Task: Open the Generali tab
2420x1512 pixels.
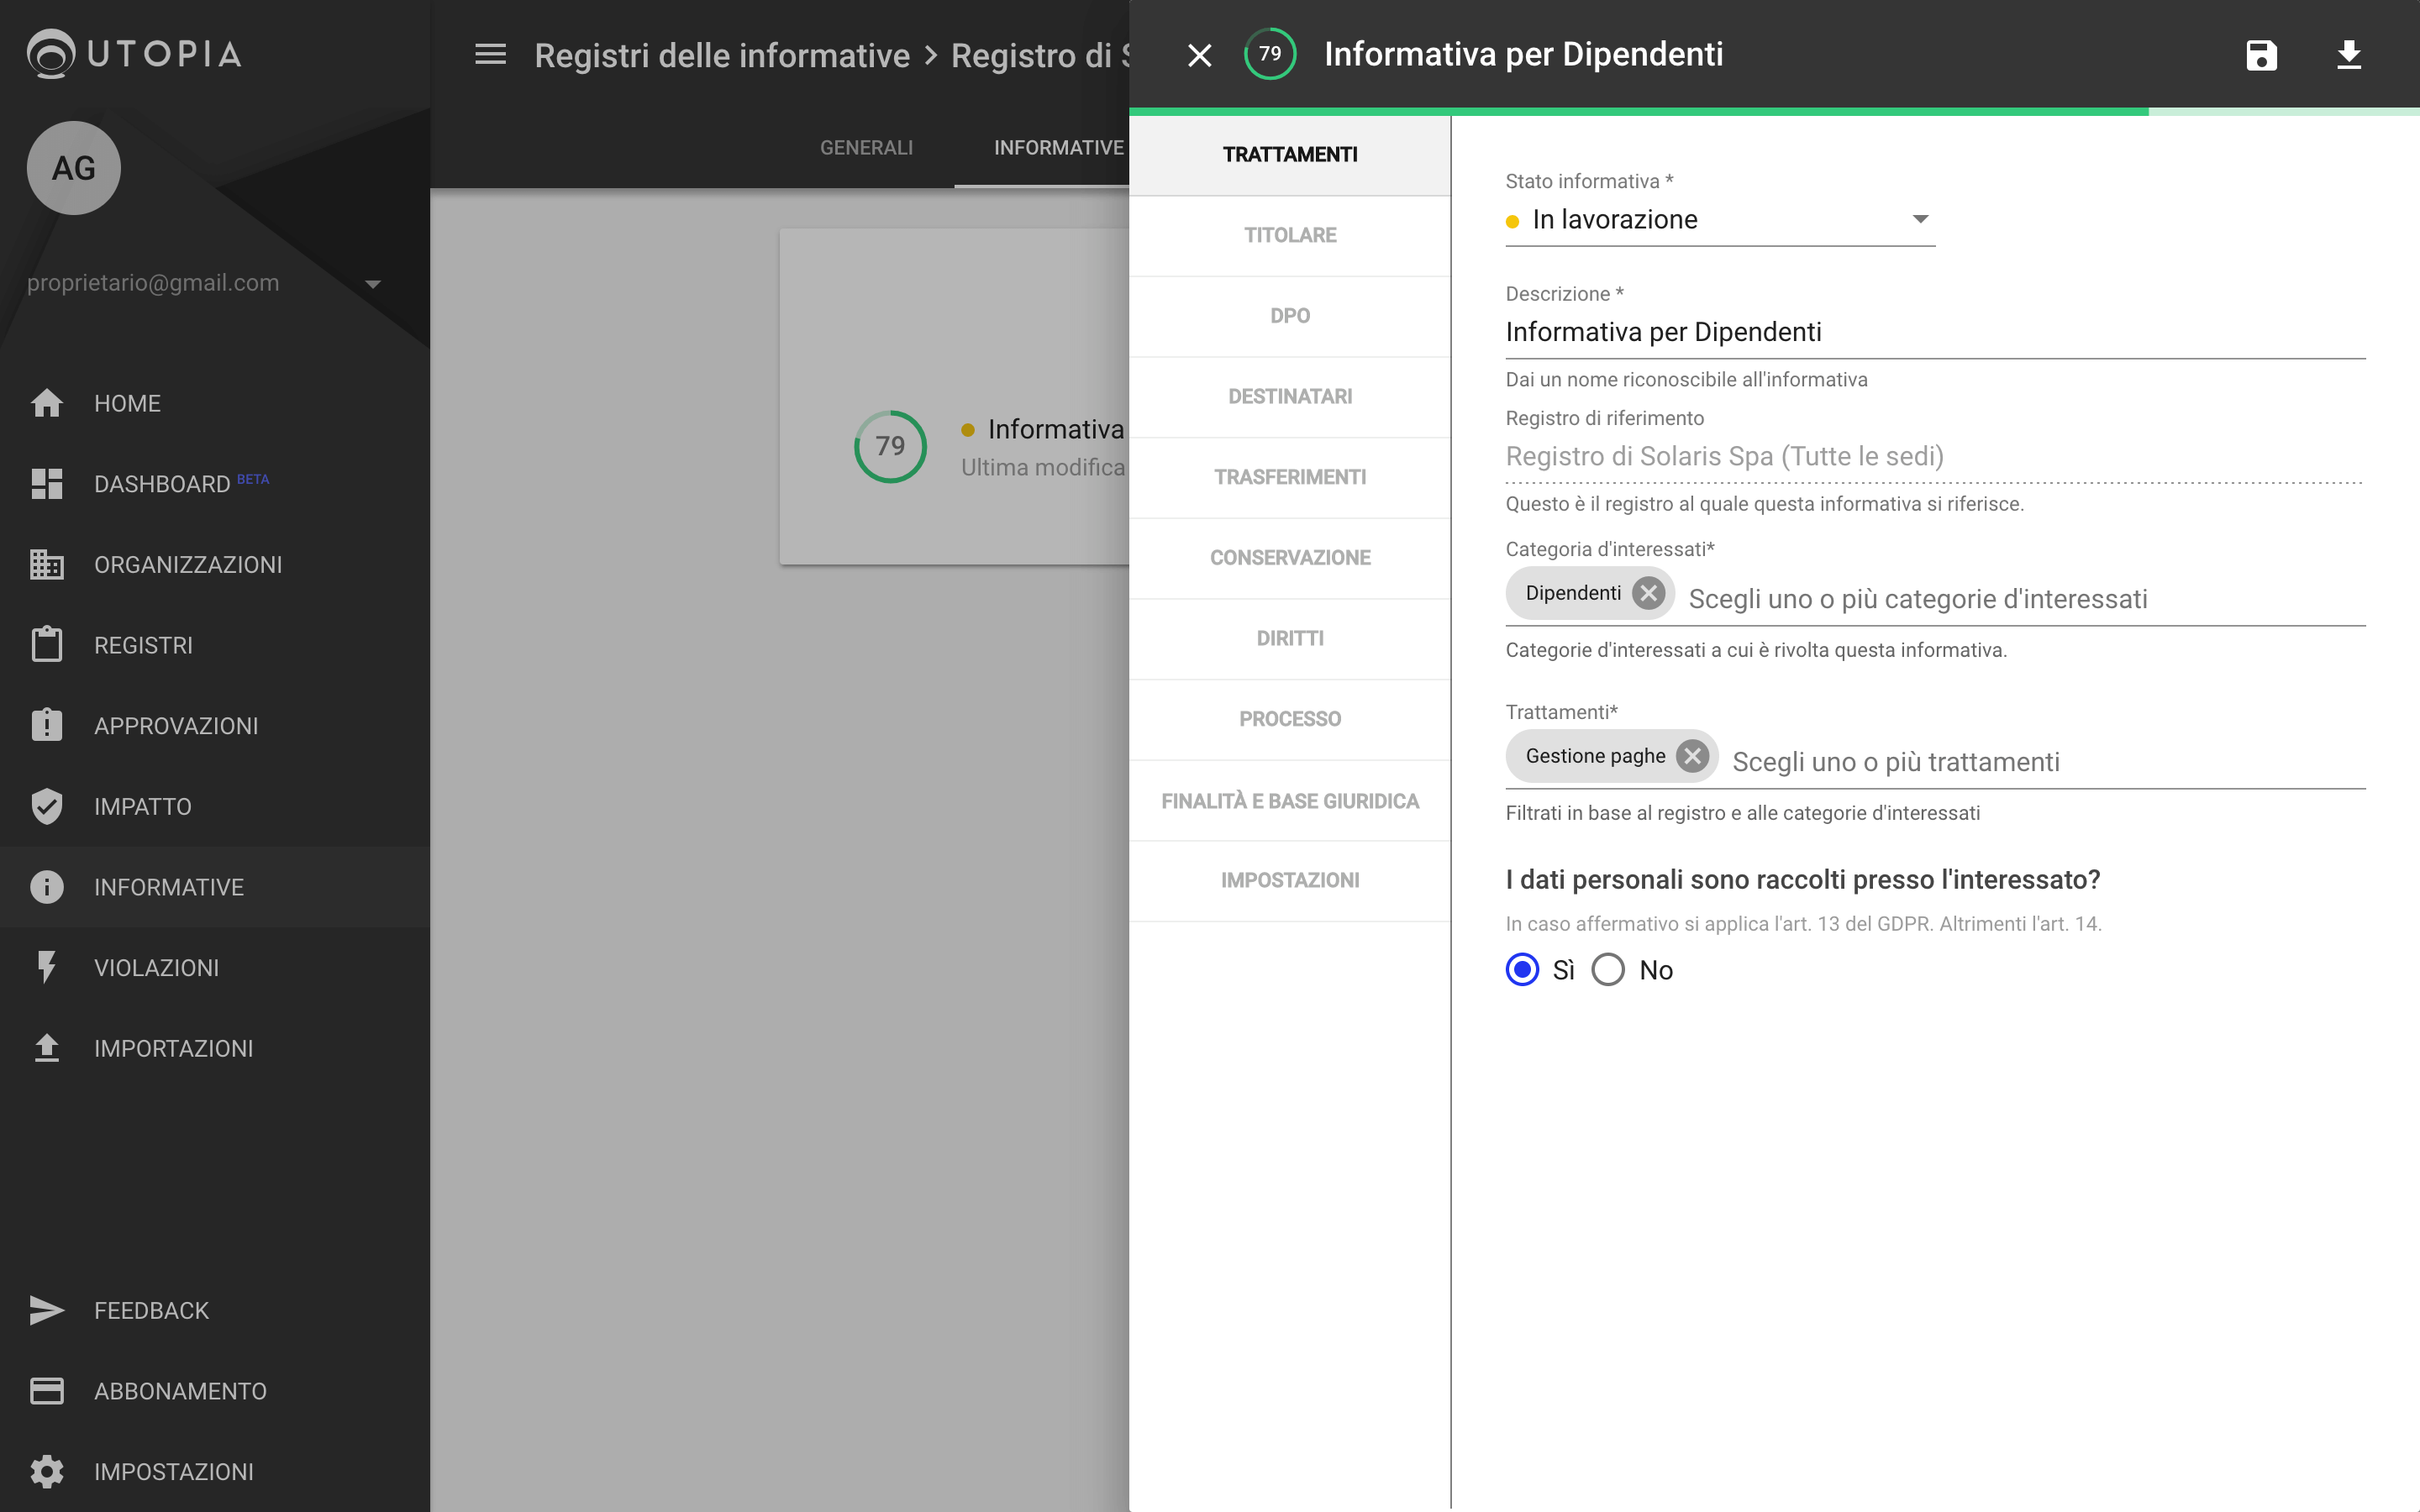Action: [866, 148]
